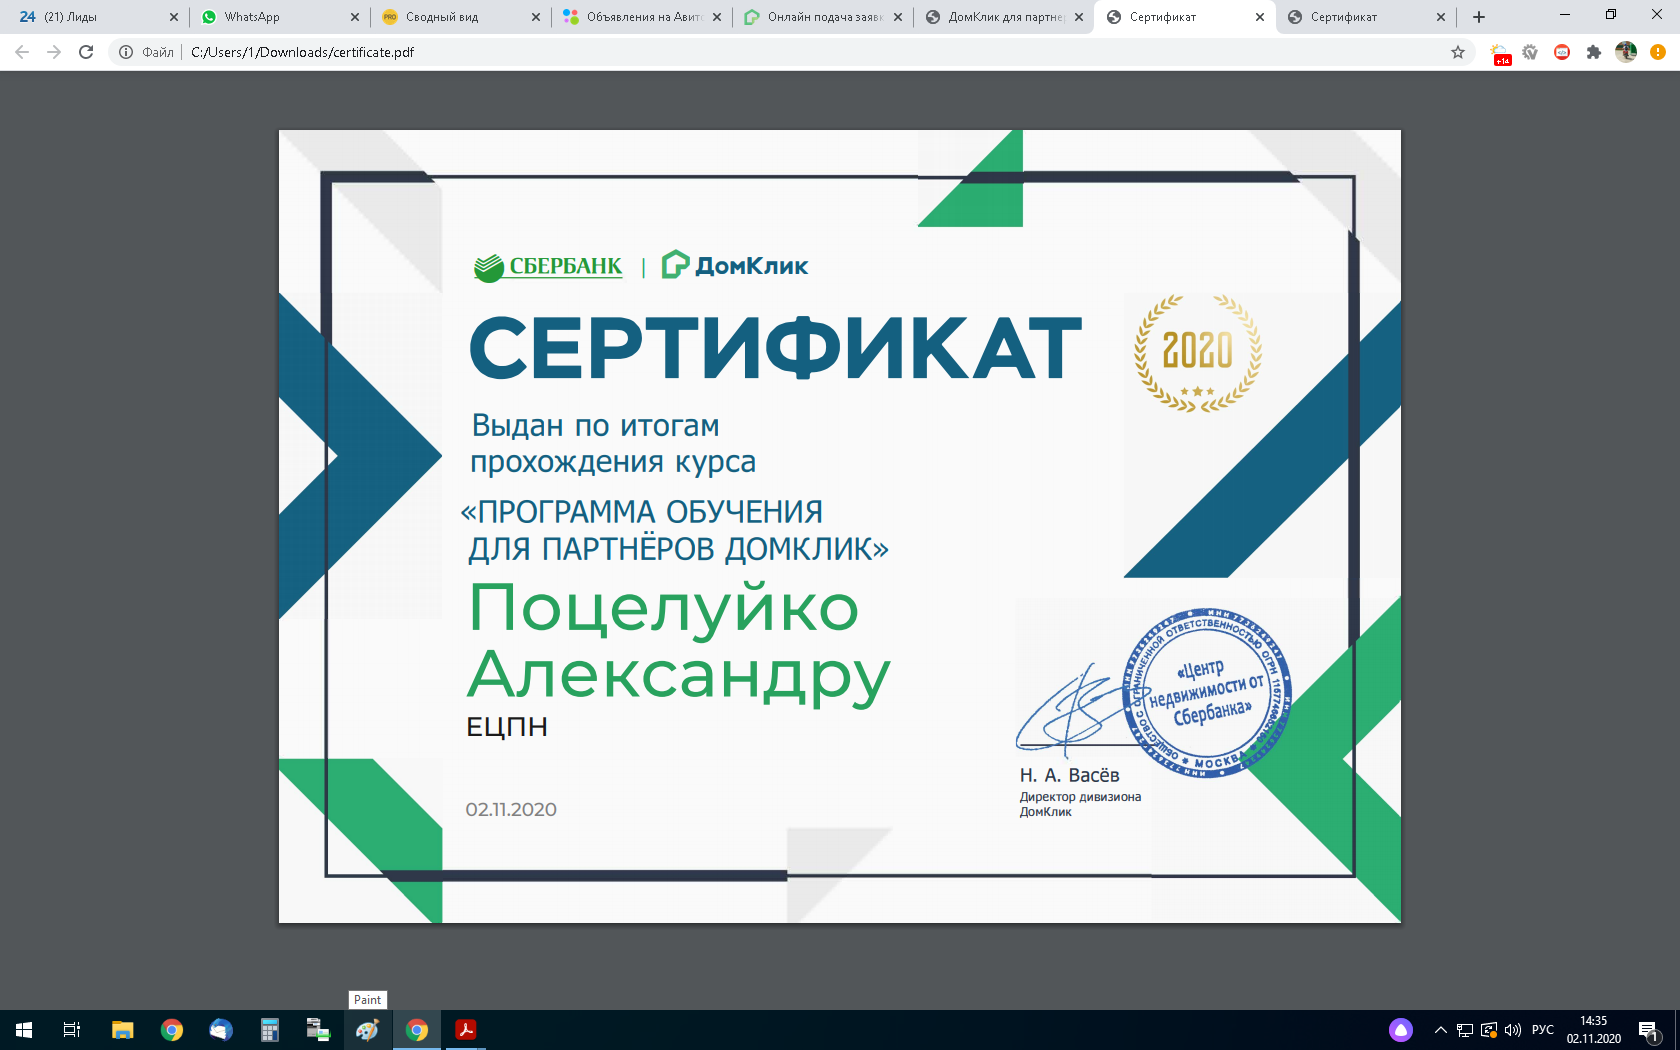Viewport: 1680px width, 1050px height.
Task: Switch to the ДомКлик для партнеров tab
Action: coord(1002,17)
